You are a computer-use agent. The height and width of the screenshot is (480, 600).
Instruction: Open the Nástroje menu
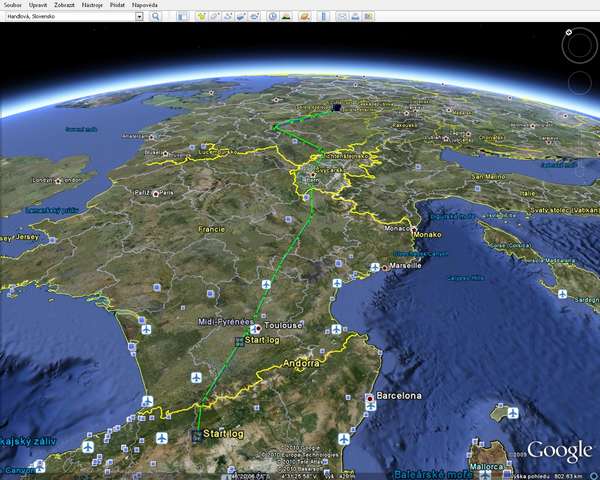pos(92,5)
